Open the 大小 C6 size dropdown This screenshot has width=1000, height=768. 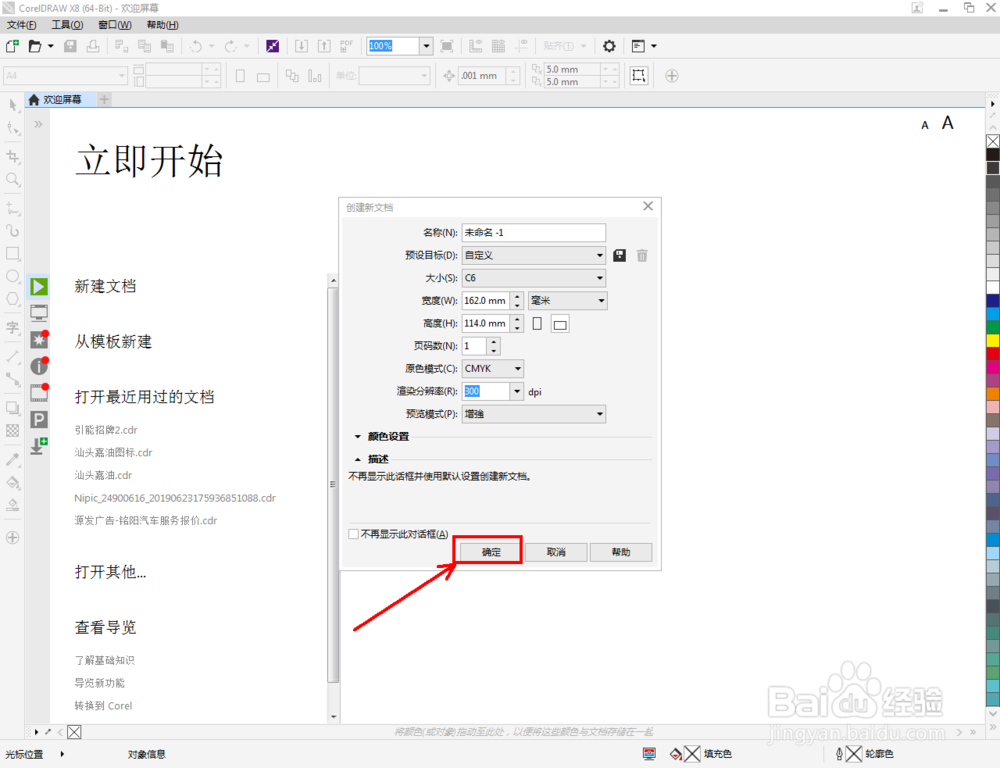(534, 278)
